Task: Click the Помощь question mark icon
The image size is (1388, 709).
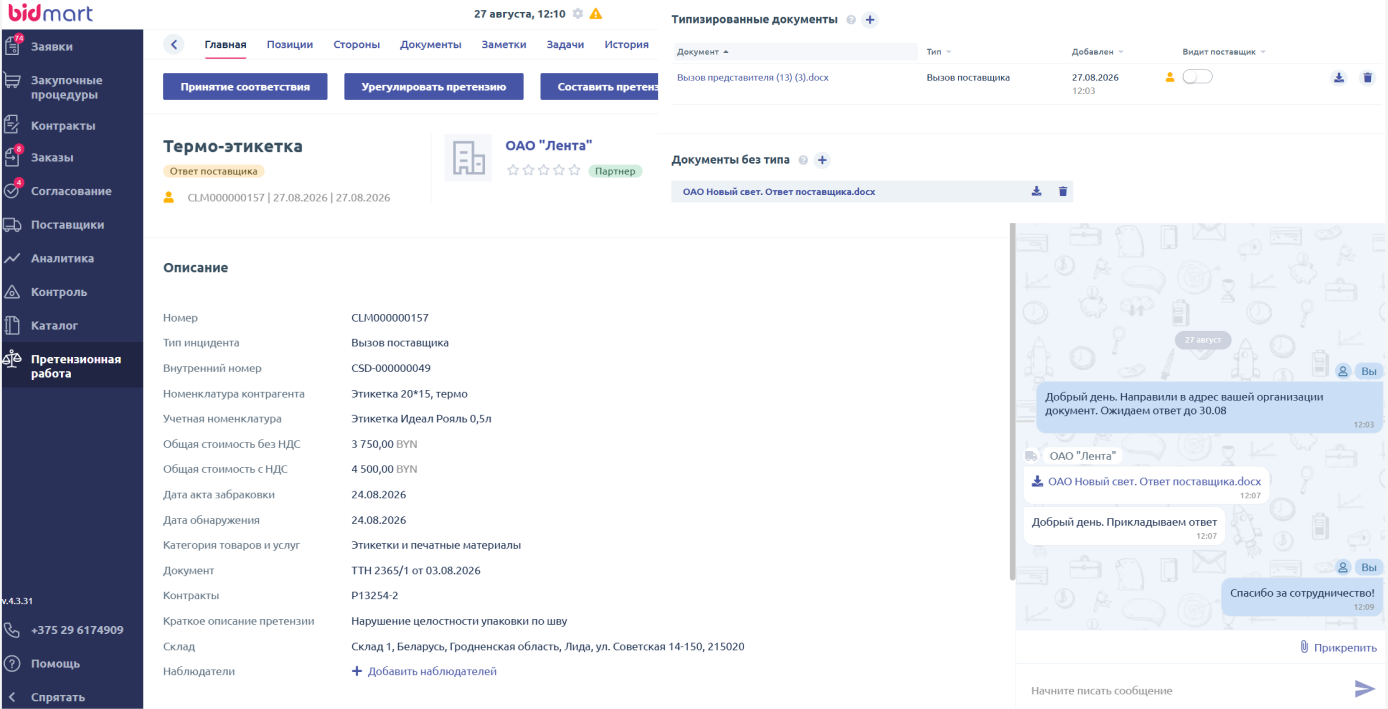Action: coord(13,664)
